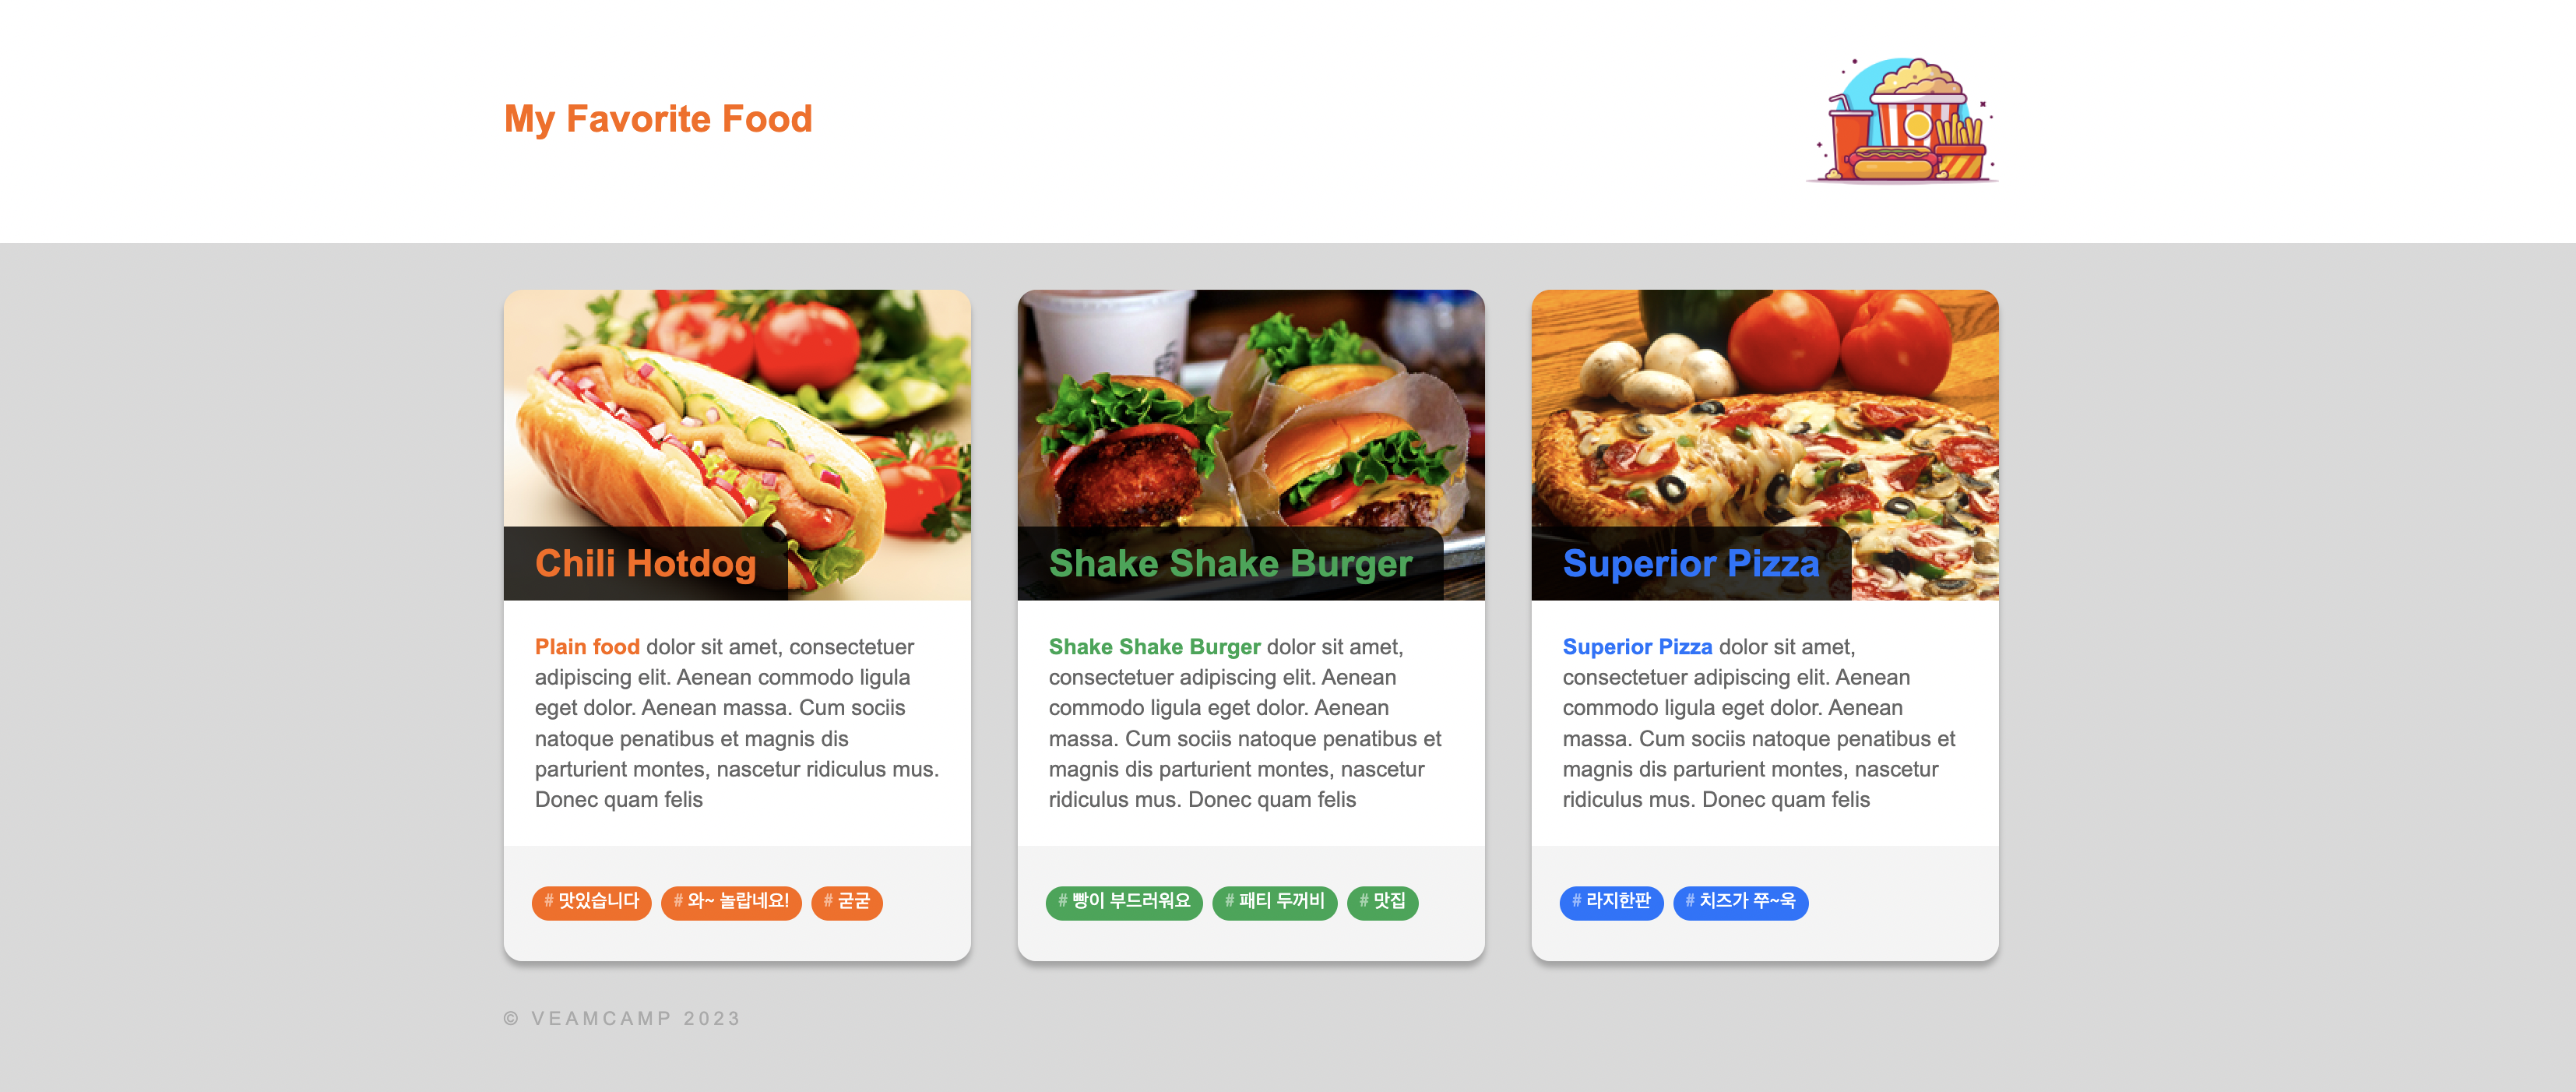Select the 치즈가 쭈~욱 hashtag tag
This screenshot has height=1092, width=2576.
[x=1740, y=902]
